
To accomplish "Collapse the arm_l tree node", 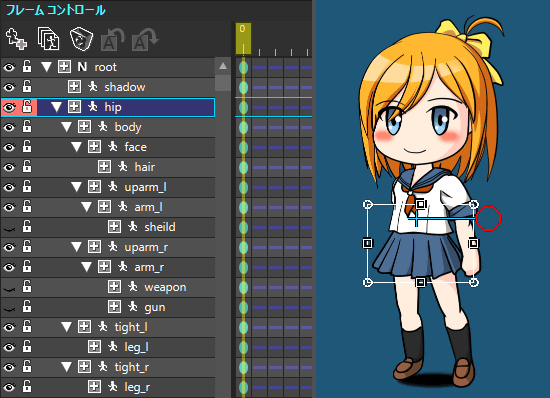I will (86, 207).
